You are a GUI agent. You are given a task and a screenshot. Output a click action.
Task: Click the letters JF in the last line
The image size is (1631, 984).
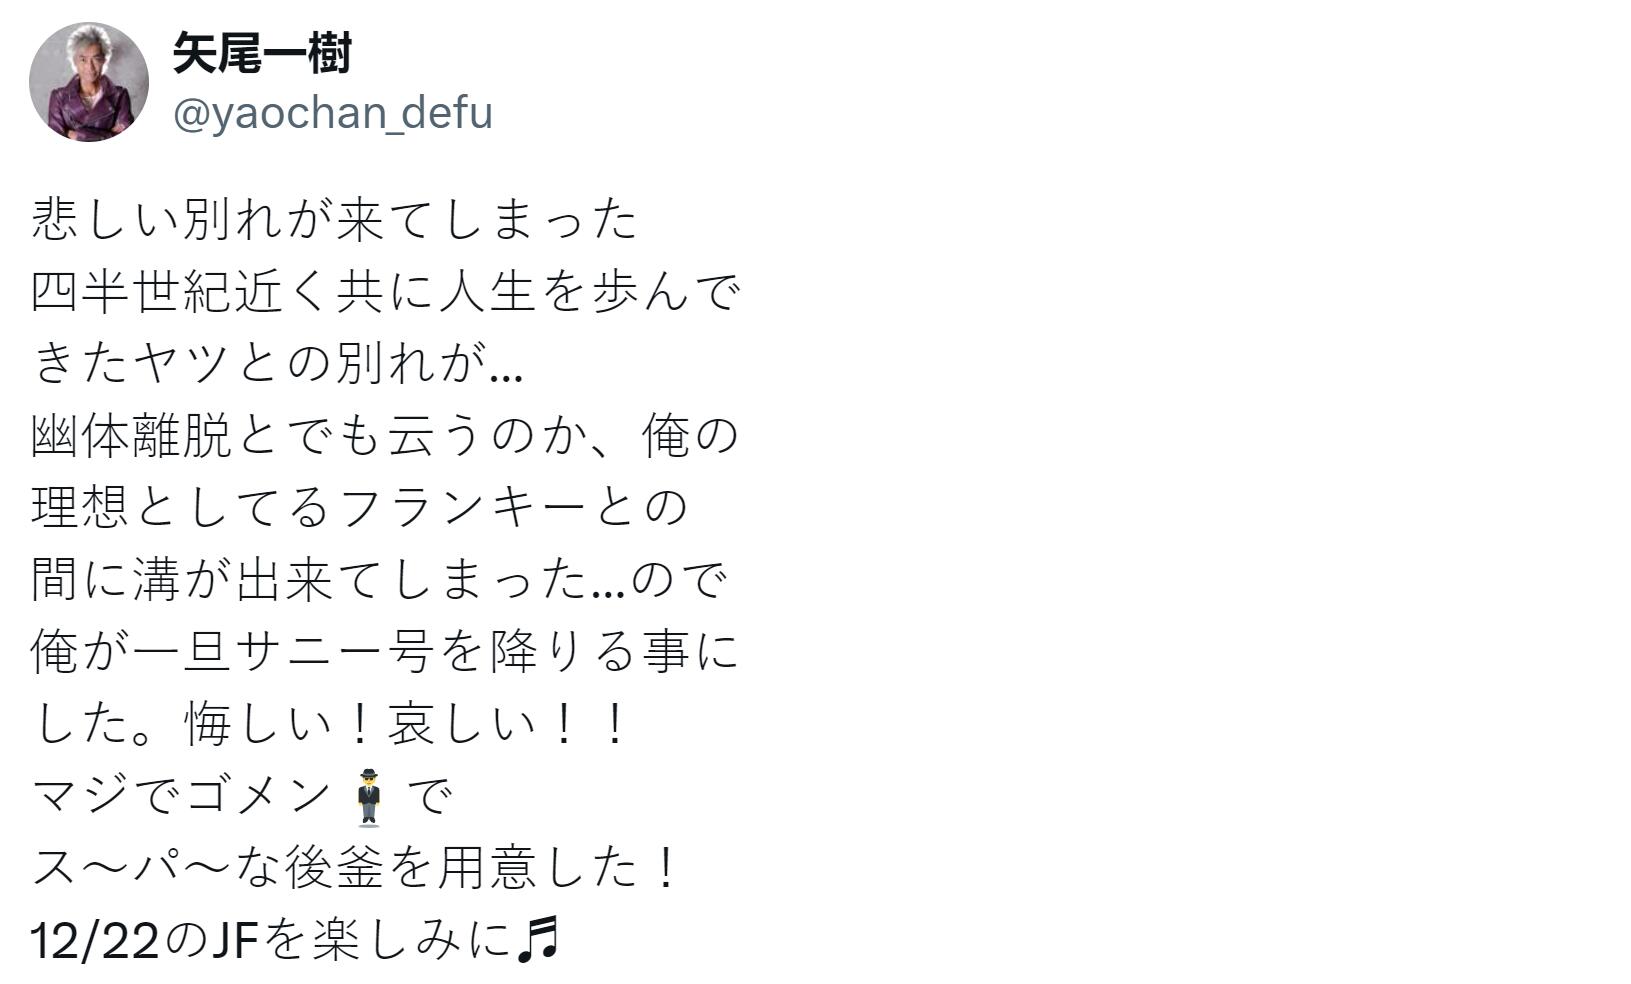(x=236, y=940)
